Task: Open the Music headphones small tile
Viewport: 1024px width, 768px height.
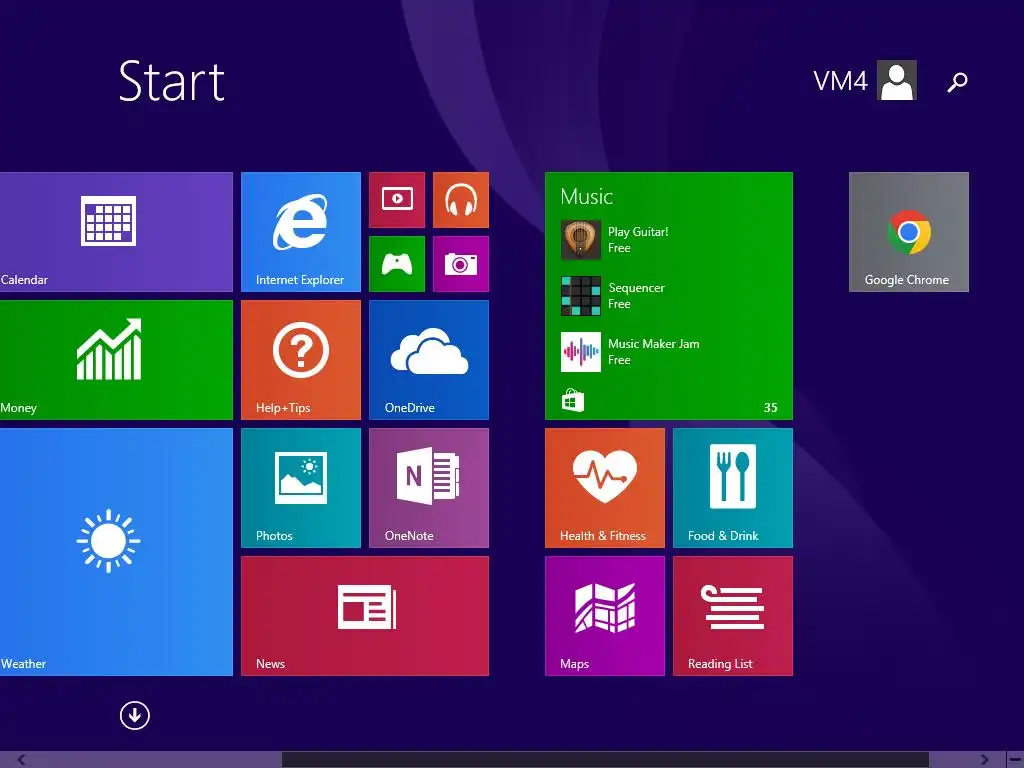Action: point(460,200)
